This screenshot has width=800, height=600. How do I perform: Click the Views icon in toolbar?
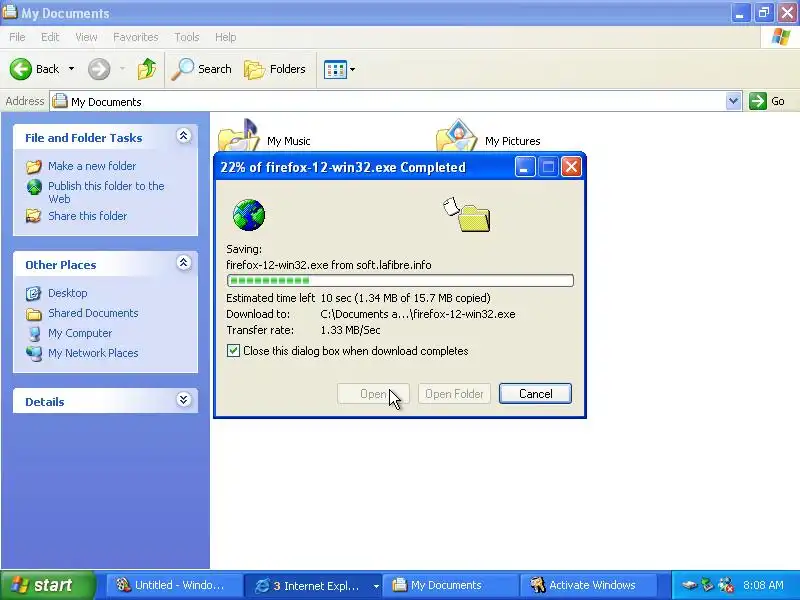point(335,69)
